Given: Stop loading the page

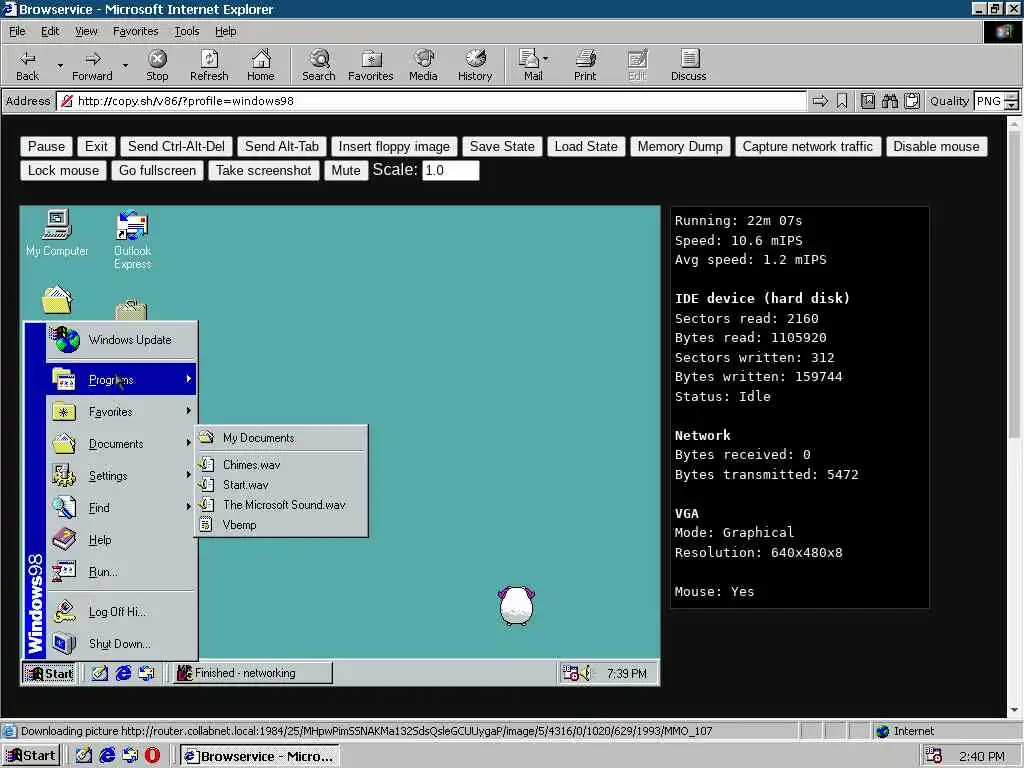Looking at the screenshot, I should [157, 65].
